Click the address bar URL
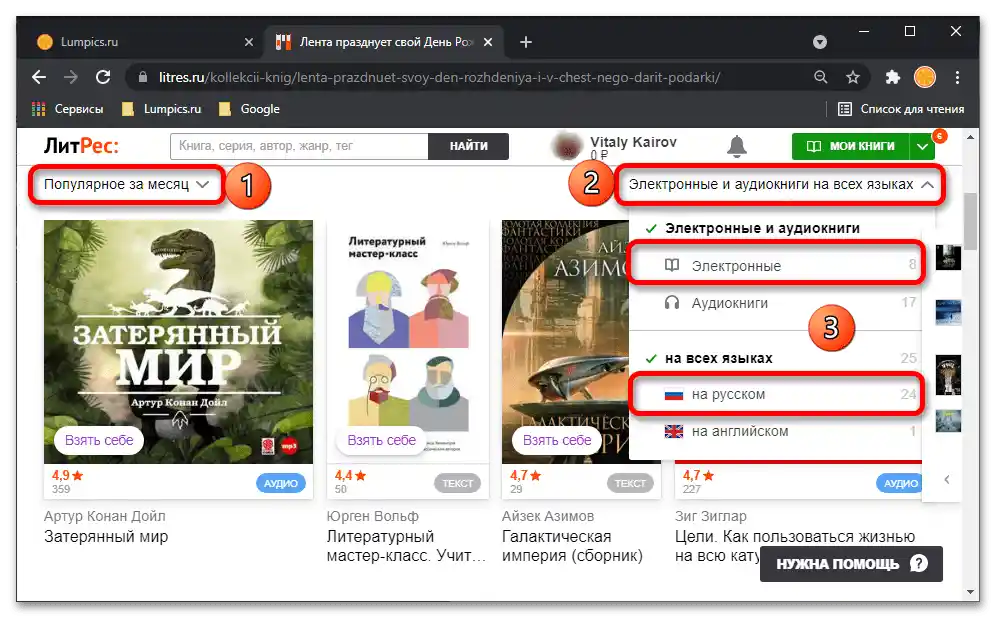996x618 pixels. (x=440, y=77)
